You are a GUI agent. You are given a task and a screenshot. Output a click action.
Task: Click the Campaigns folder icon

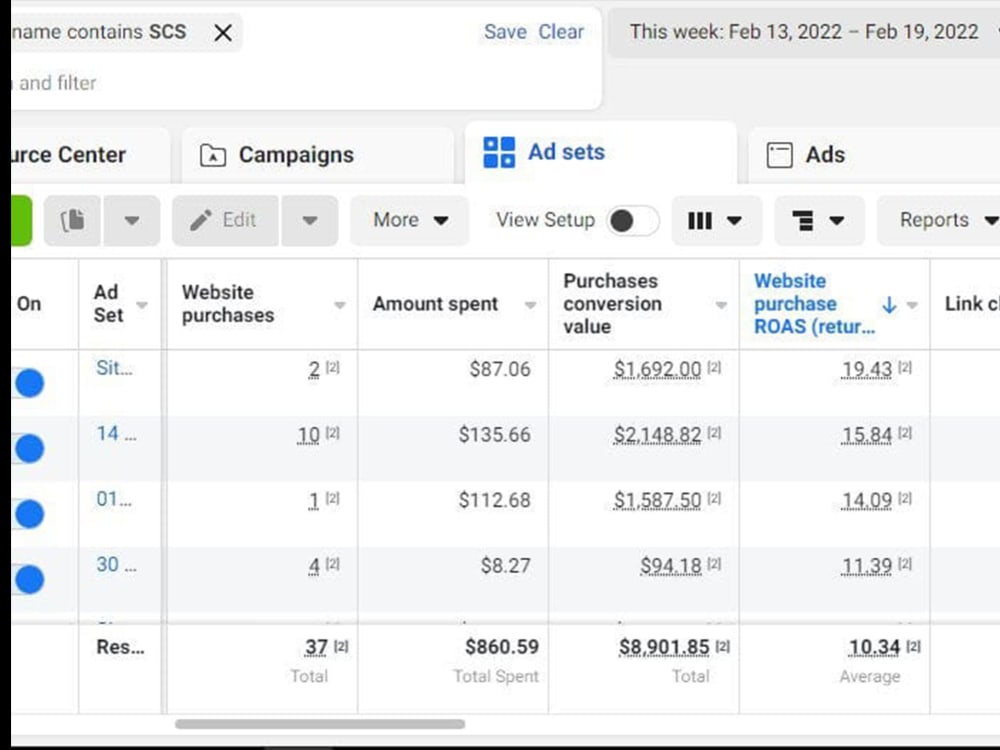coord(212,154)
